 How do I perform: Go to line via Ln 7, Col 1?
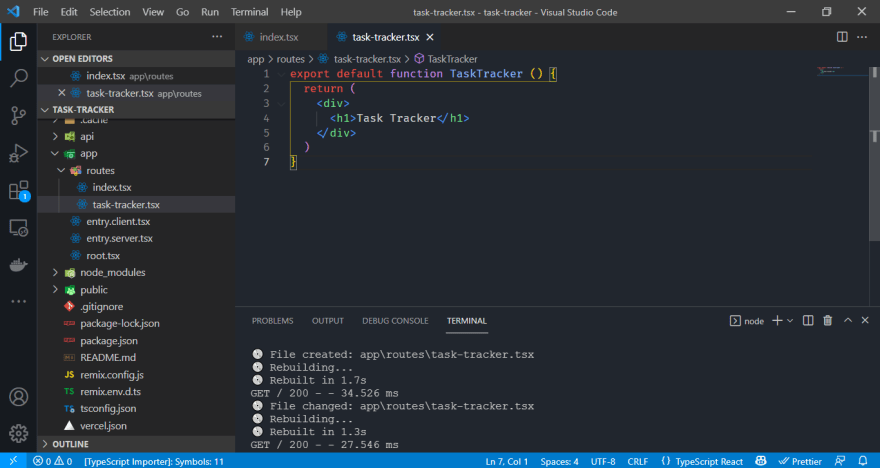point(507,461)
